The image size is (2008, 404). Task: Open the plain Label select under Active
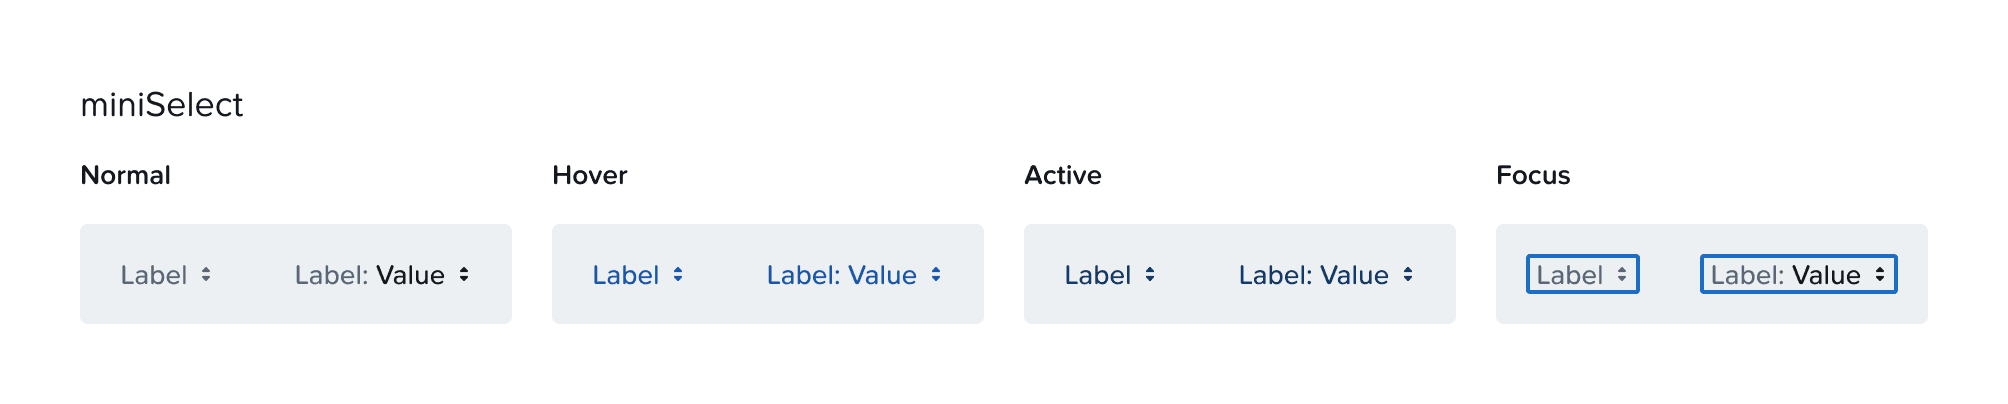click(x=1098, y=275)
